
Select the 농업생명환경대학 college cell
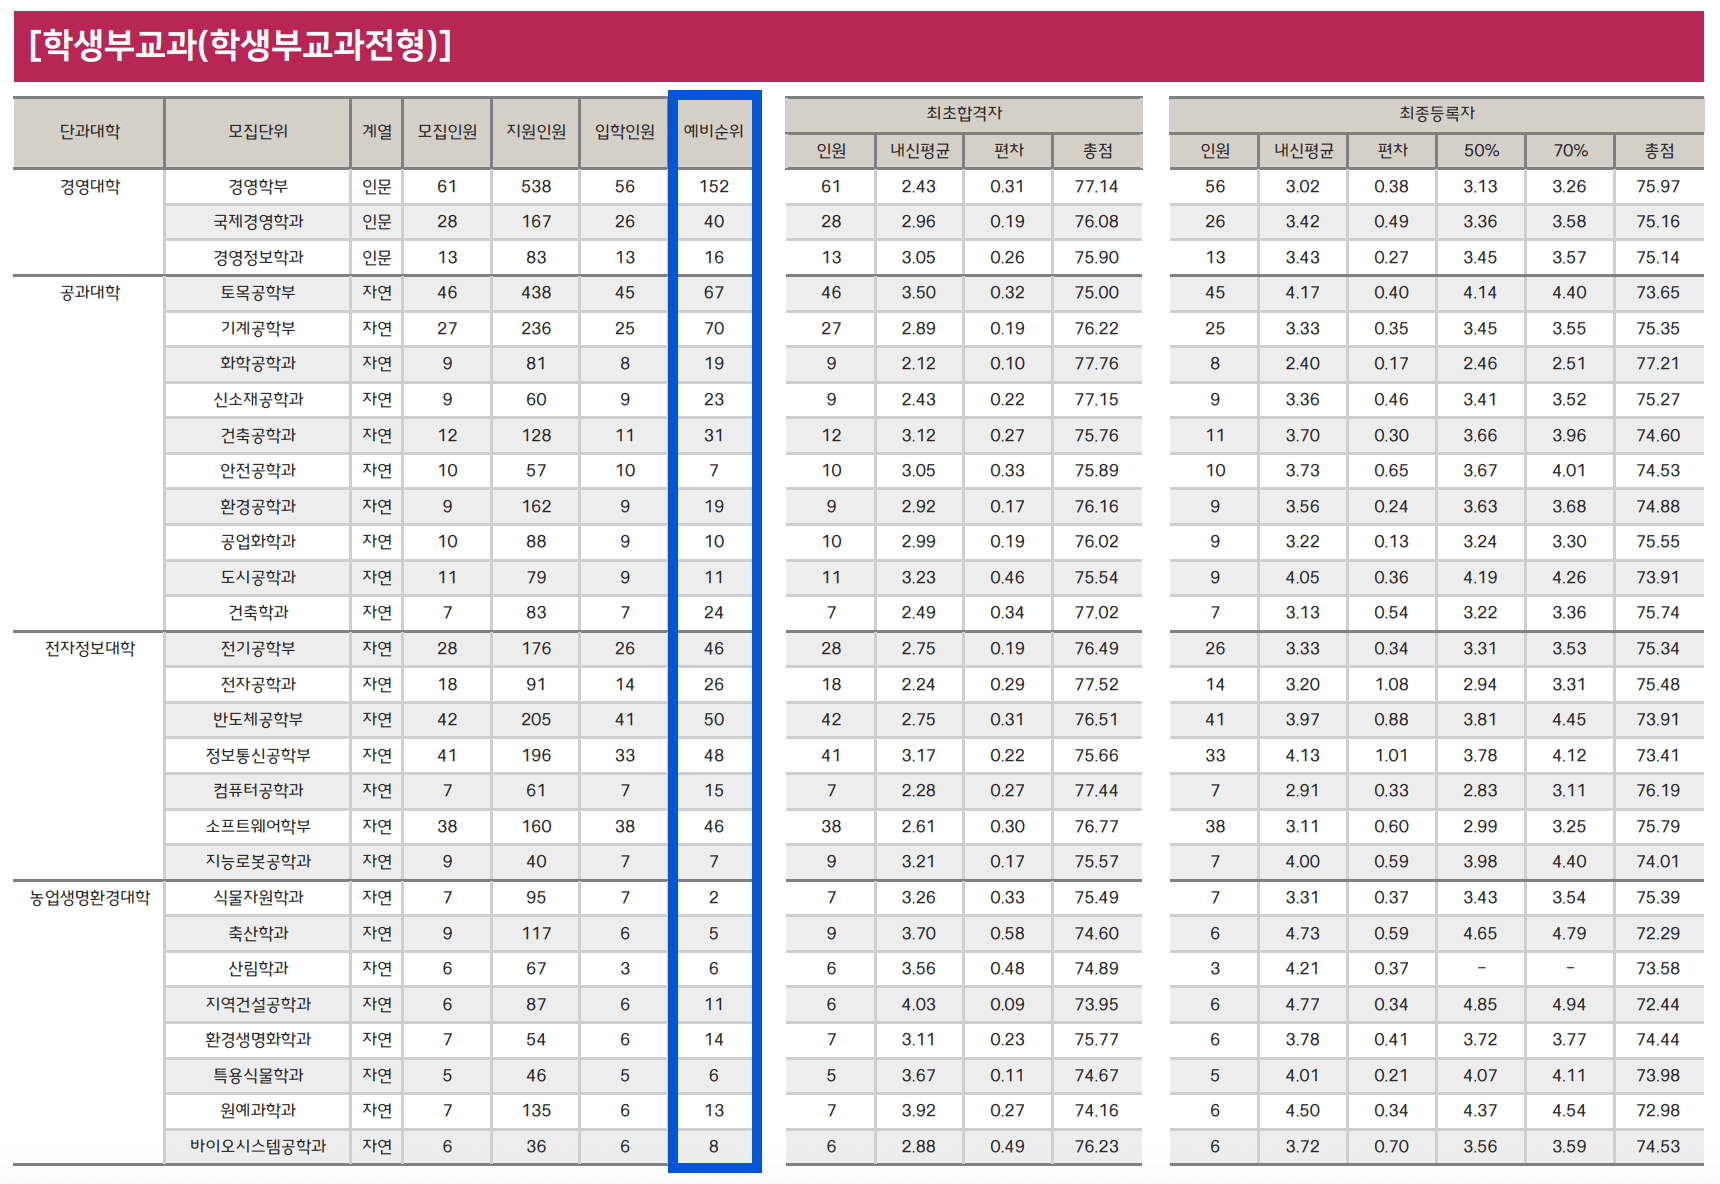tap(89, 898)
